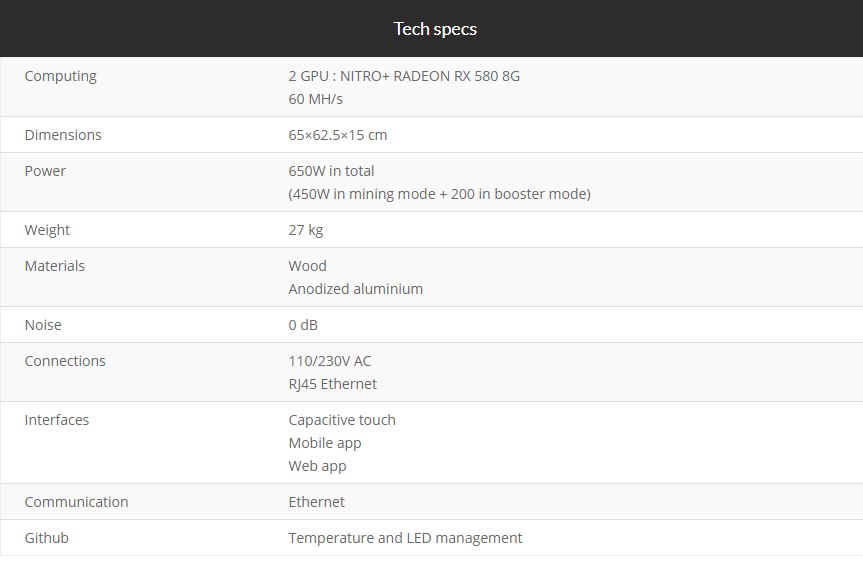Screen dimensions: 863x561
Task: Click the Tech specs header title
Action: [x=435, y=28]
